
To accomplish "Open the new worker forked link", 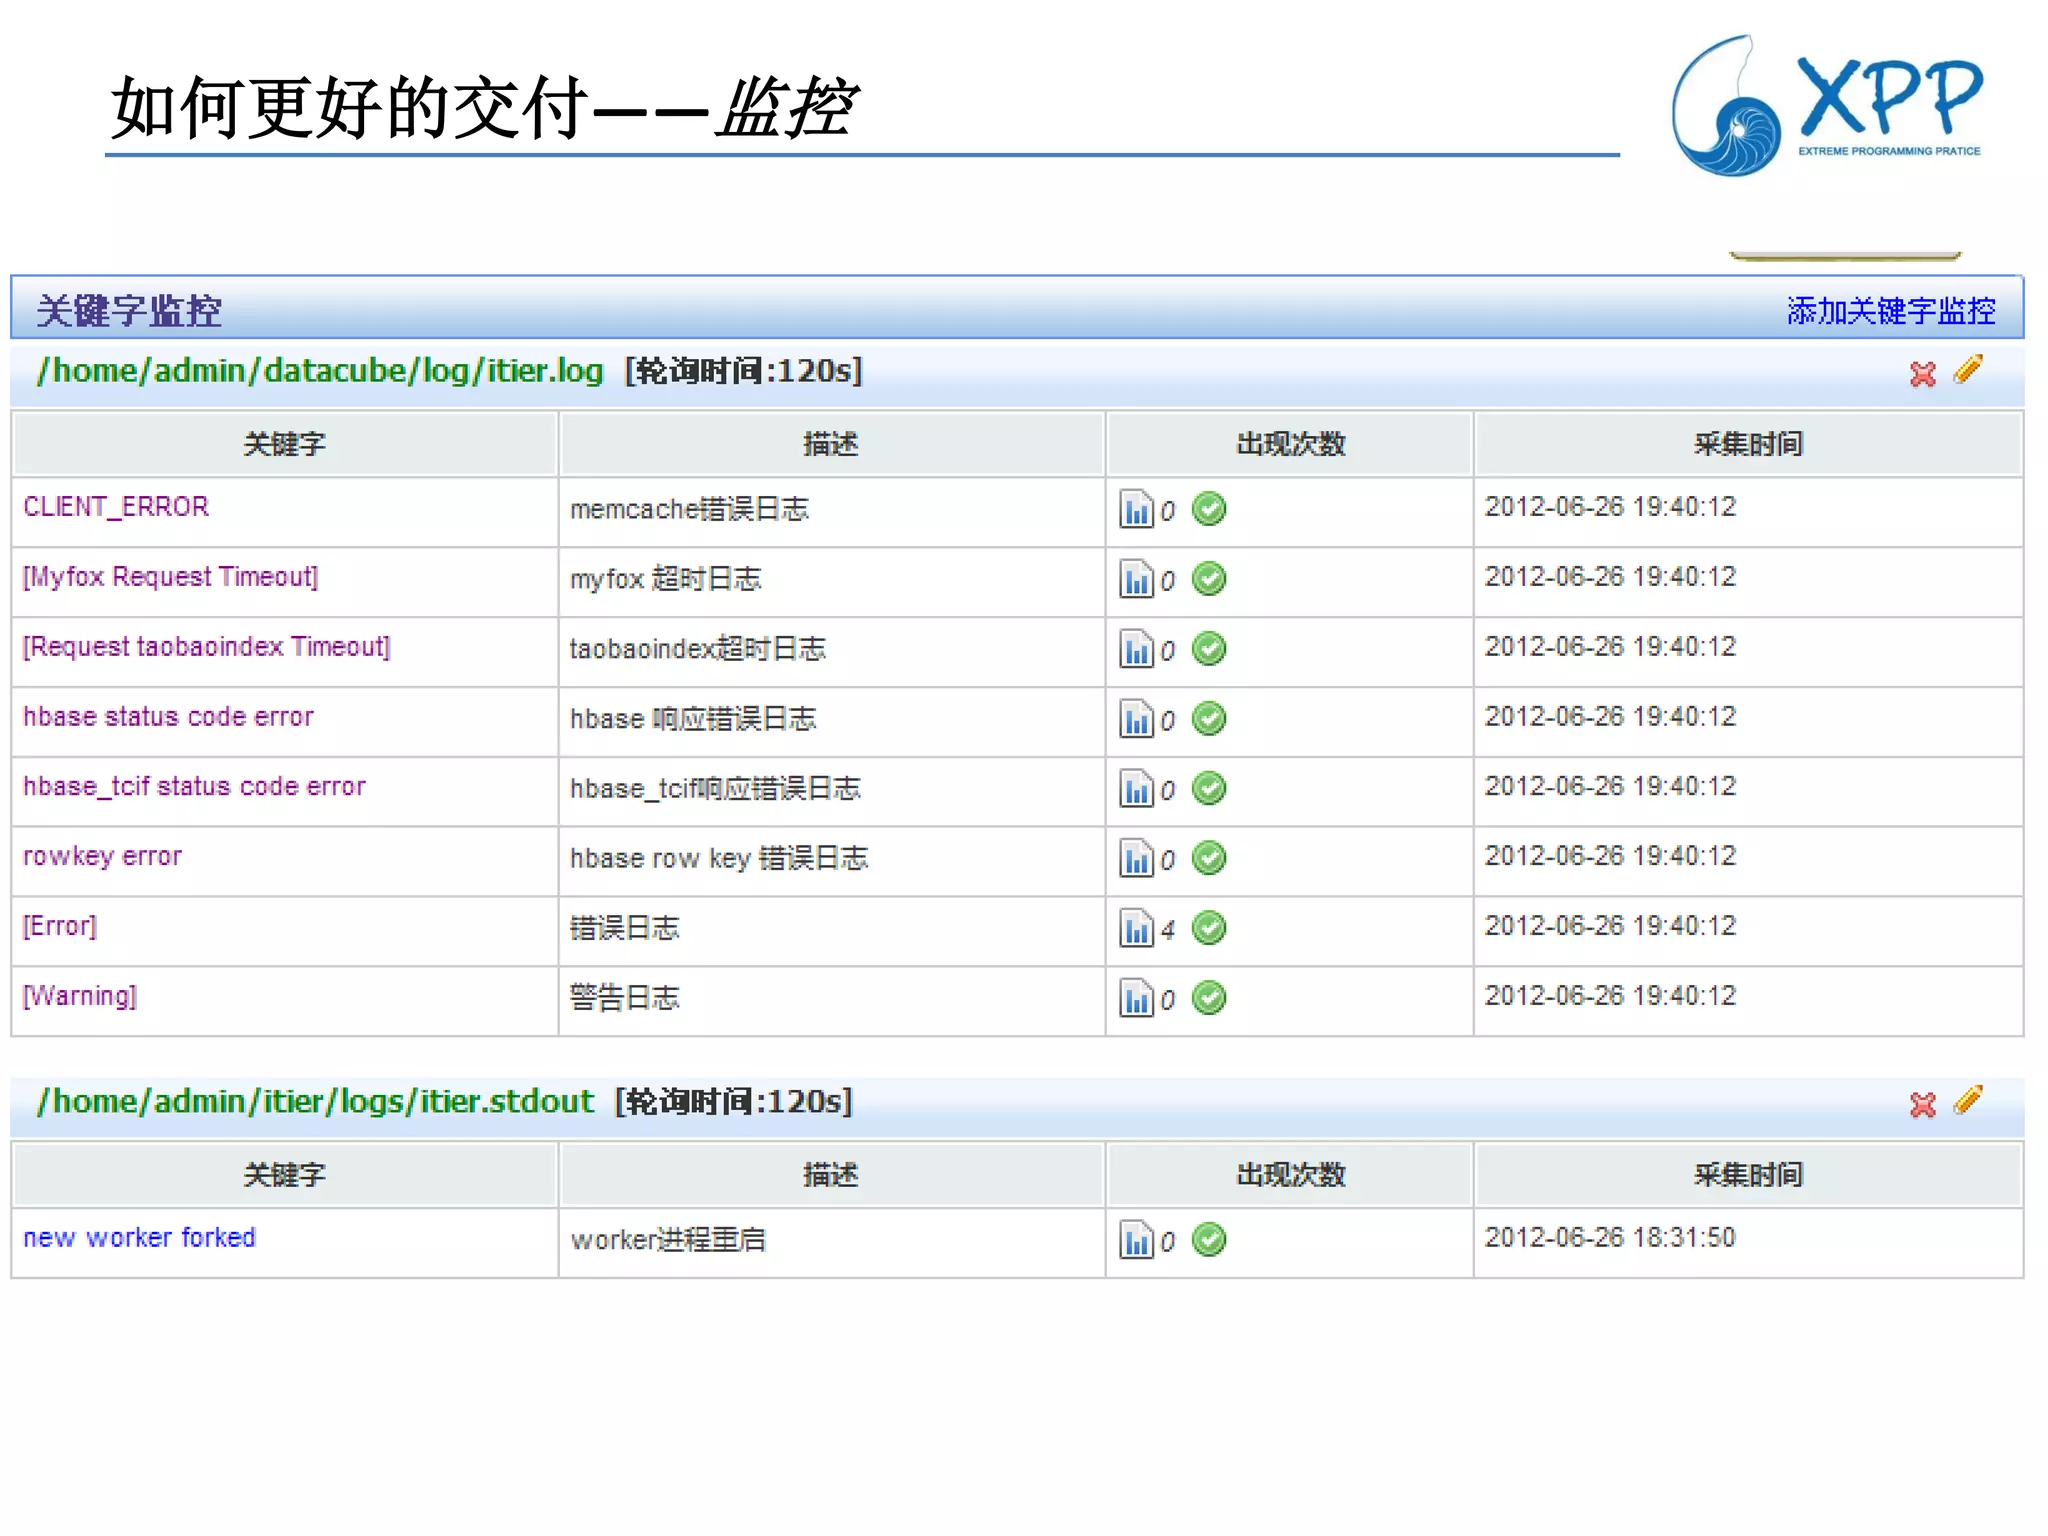I will click(x=139, y=1238).
